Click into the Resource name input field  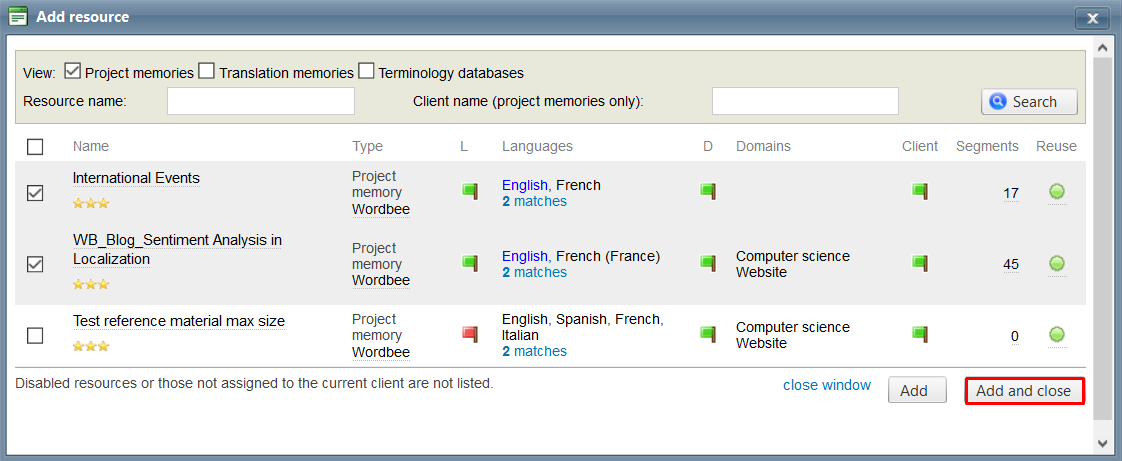point(260,101)
